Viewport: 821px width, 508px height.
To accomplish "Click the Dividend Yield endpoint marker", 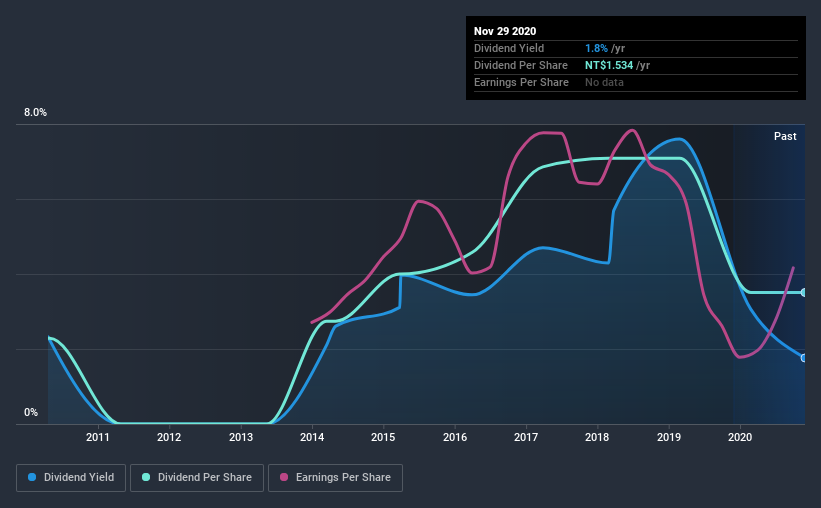I will click(804, 358).
